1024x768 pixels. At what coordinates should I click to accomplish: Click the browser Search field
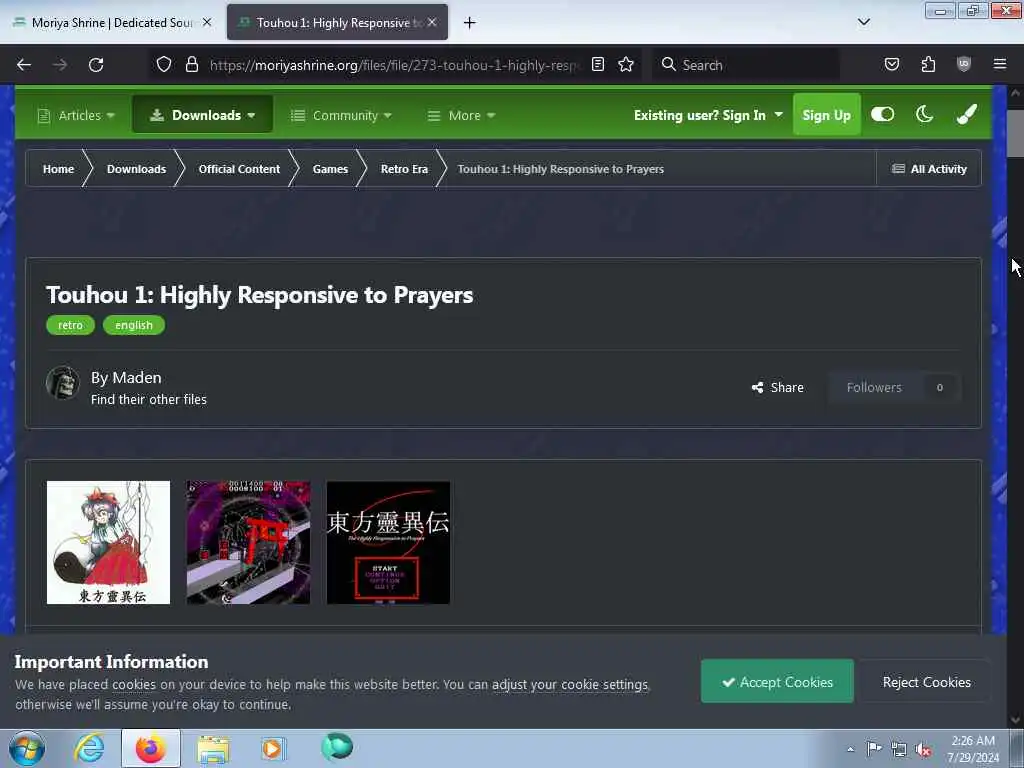click(746, 65)
